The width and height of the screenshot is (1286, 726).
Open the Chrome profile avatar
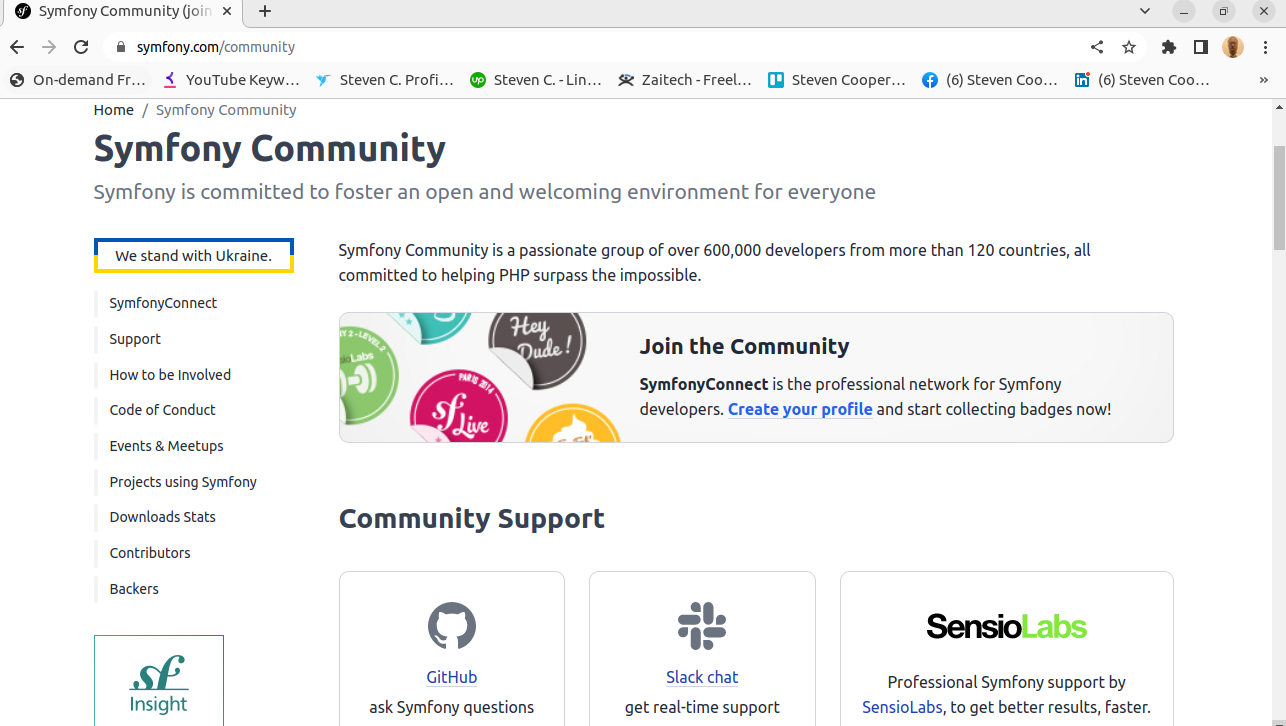pos(1233,47)
